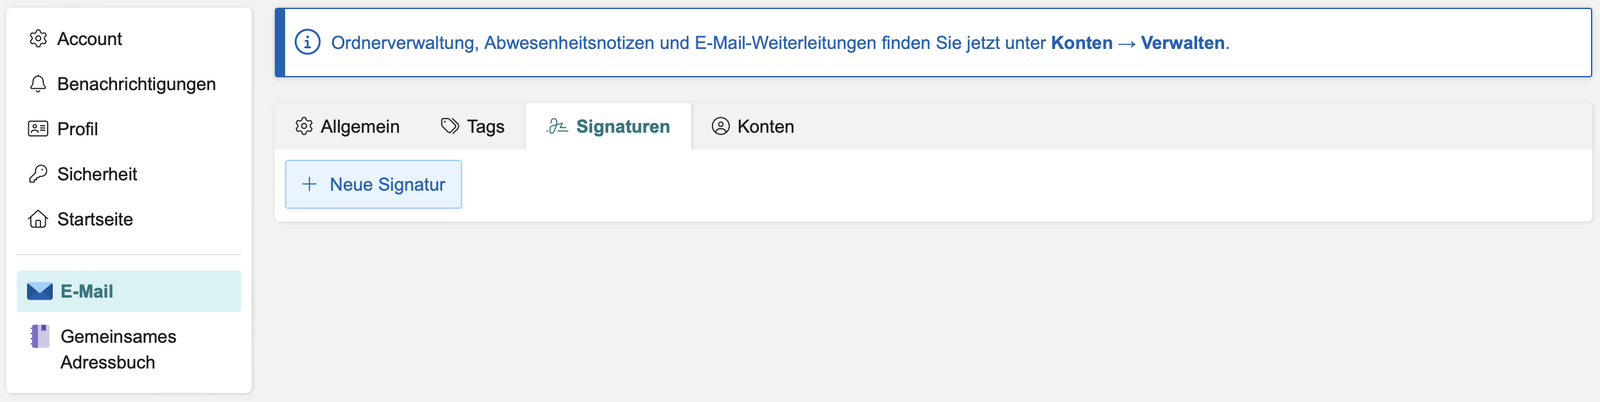Open the Profil settings page

click(77, 129)
